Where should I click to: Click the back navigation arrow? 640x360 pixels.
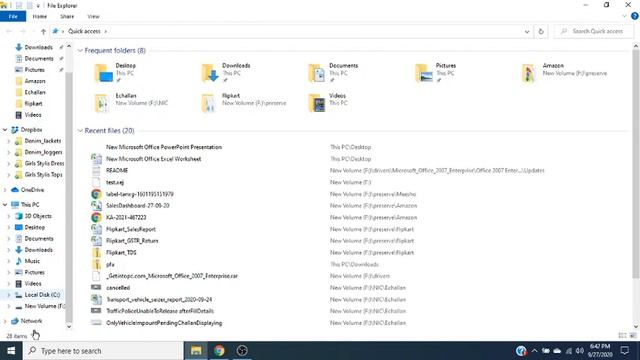9,31
